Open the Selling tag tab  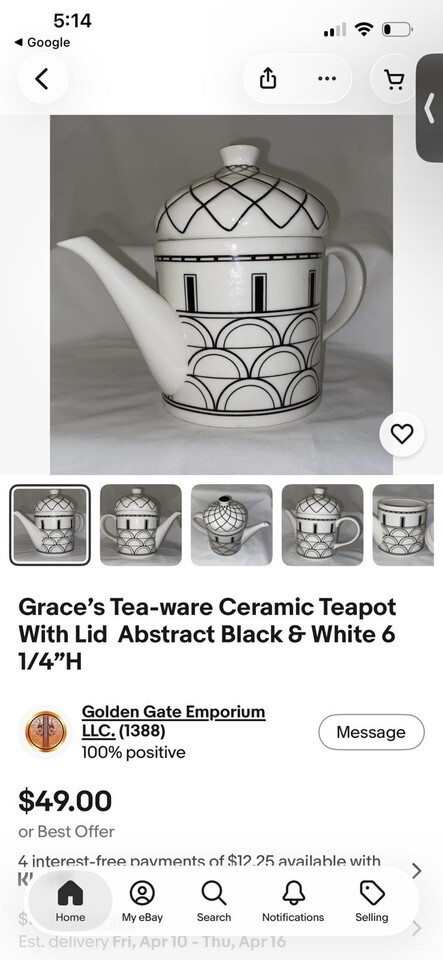[x=371, y=901]
